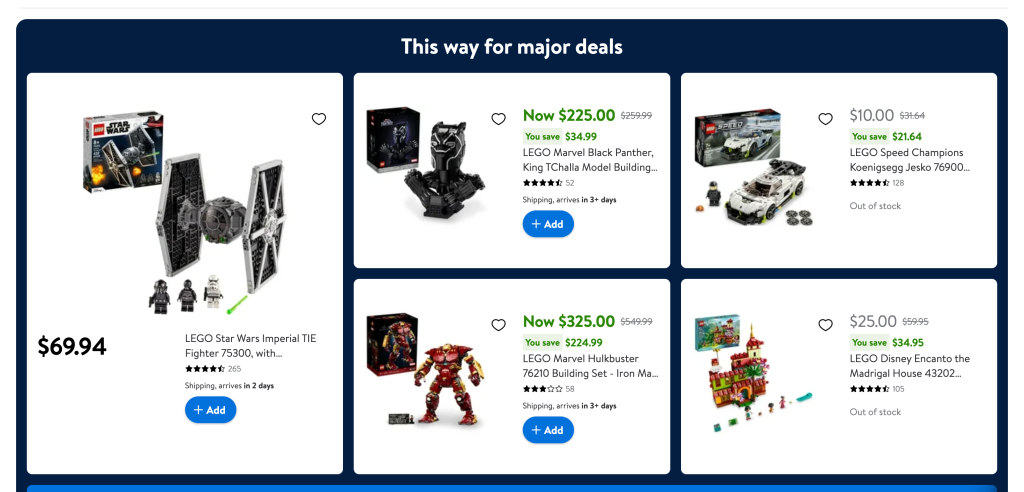Click heart icon on Black Panther set
The image size is (1024, 492).
pos(498,119)
